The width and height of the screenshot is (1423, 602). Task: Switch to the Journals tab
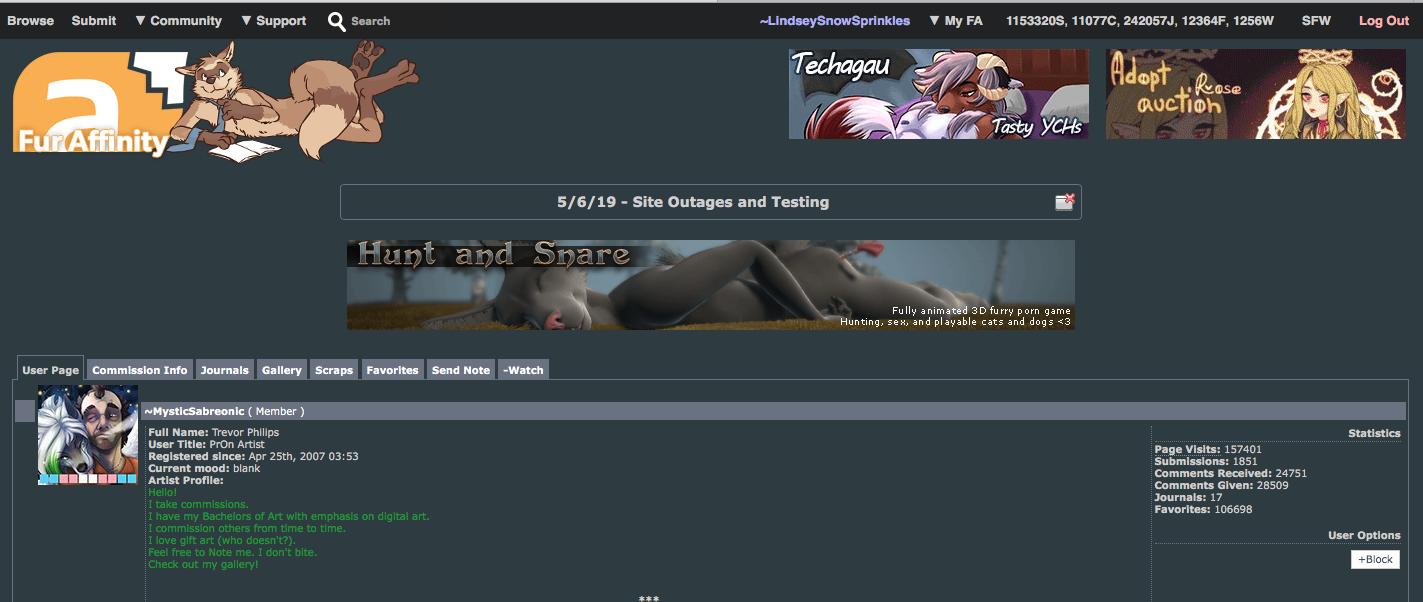tap(225, 370)
